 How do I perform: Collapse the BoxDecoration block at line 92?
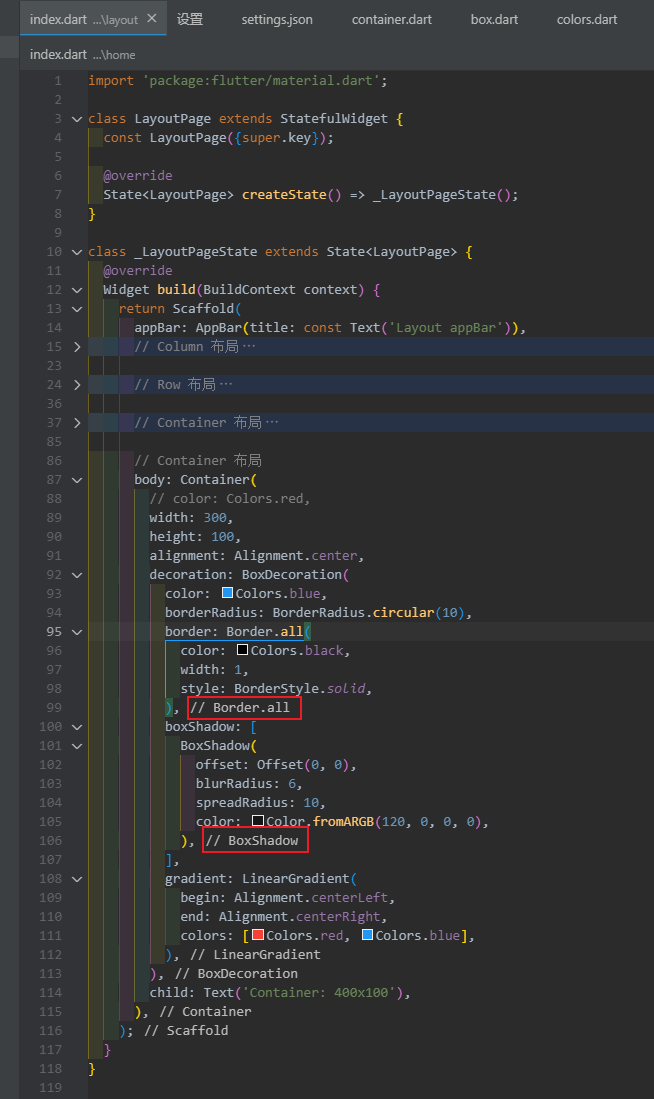pyautogui.click(x=77, y=575)
